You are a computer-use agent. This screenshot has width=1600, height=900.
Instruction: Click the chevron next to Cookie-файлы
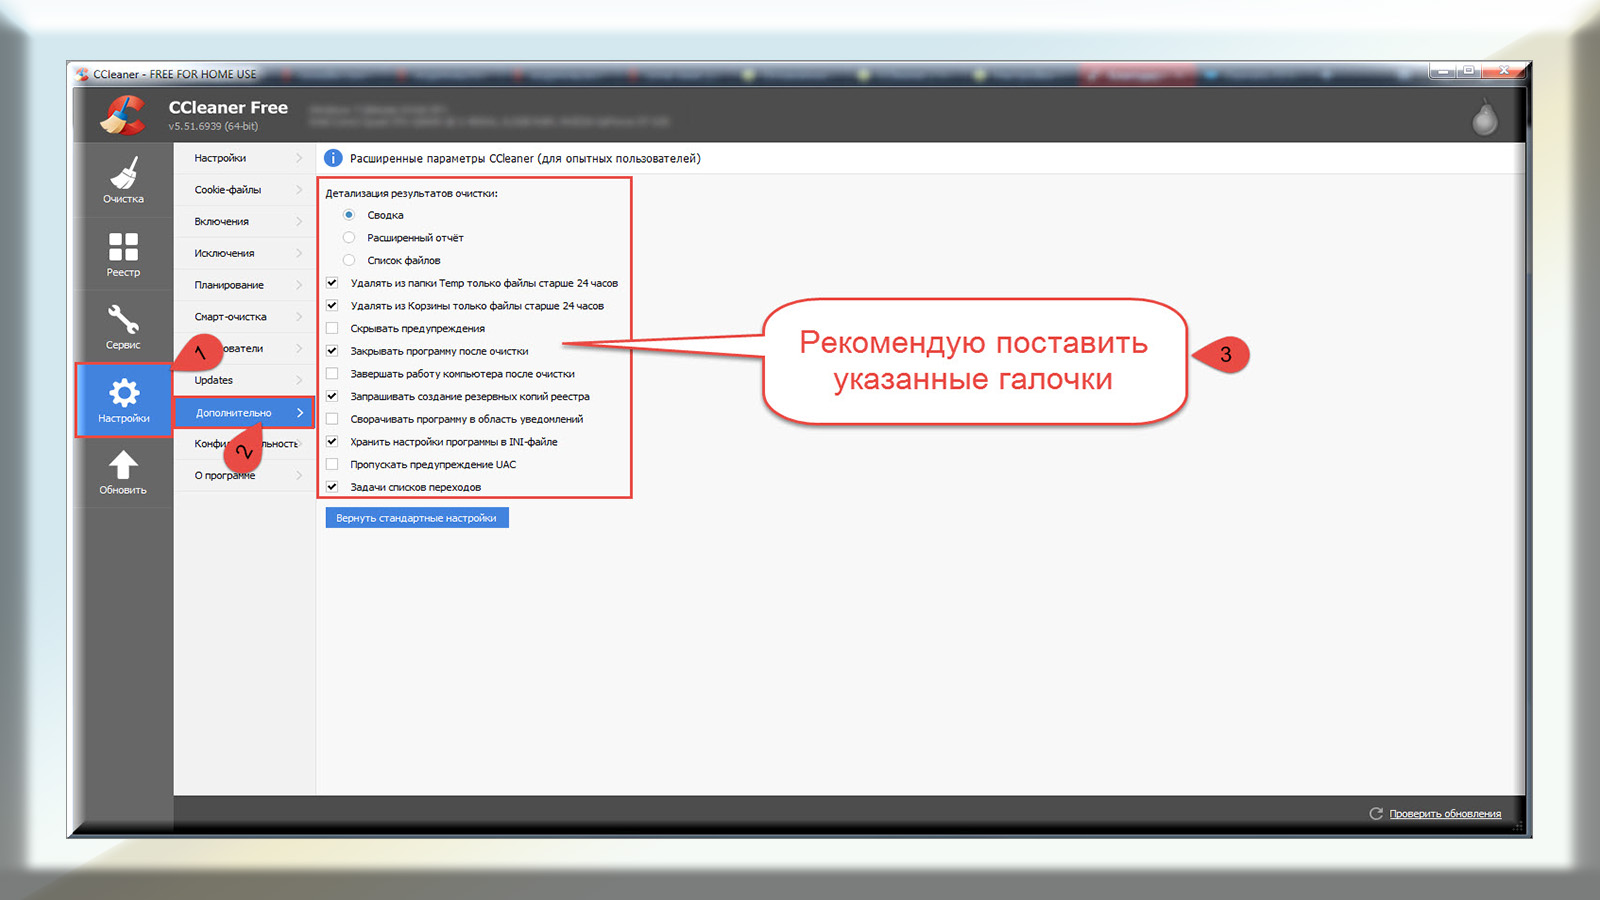pos(299,190)
